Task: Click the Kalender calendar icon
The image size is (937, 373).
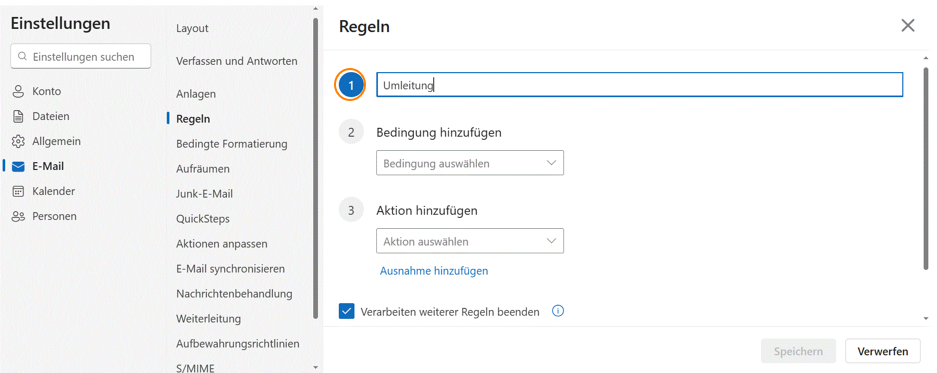Action: [x=19, y=191]
